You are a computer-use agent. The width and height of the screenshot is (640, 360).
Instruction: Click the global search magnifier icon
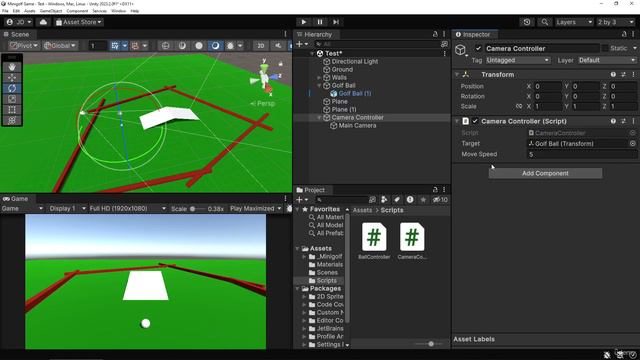(x=544, y=22)
